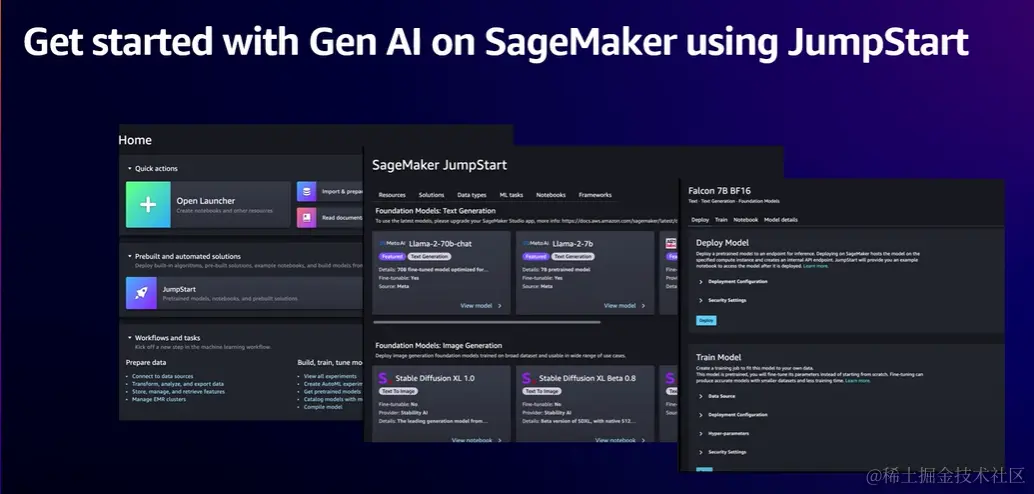Click View notebook on Stable Diffusion XL 1.0
Viewport: 1034px width, 494px height.
coord(471,440)
